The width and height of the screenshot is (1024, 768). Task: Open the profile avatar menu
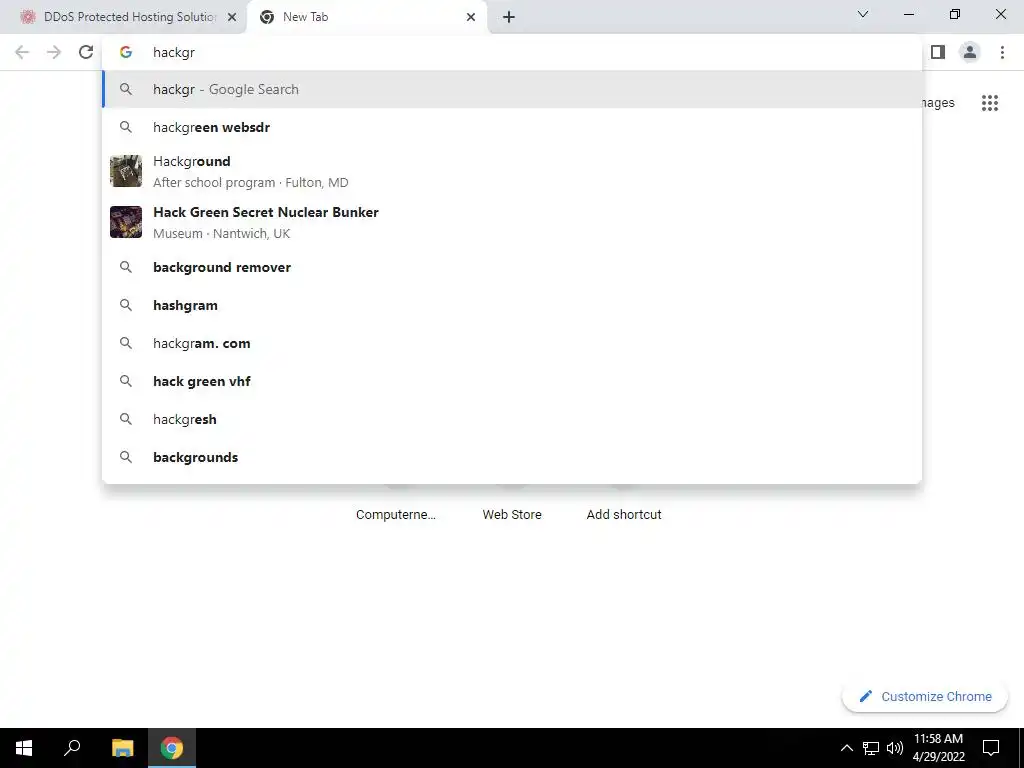point(970,52)
